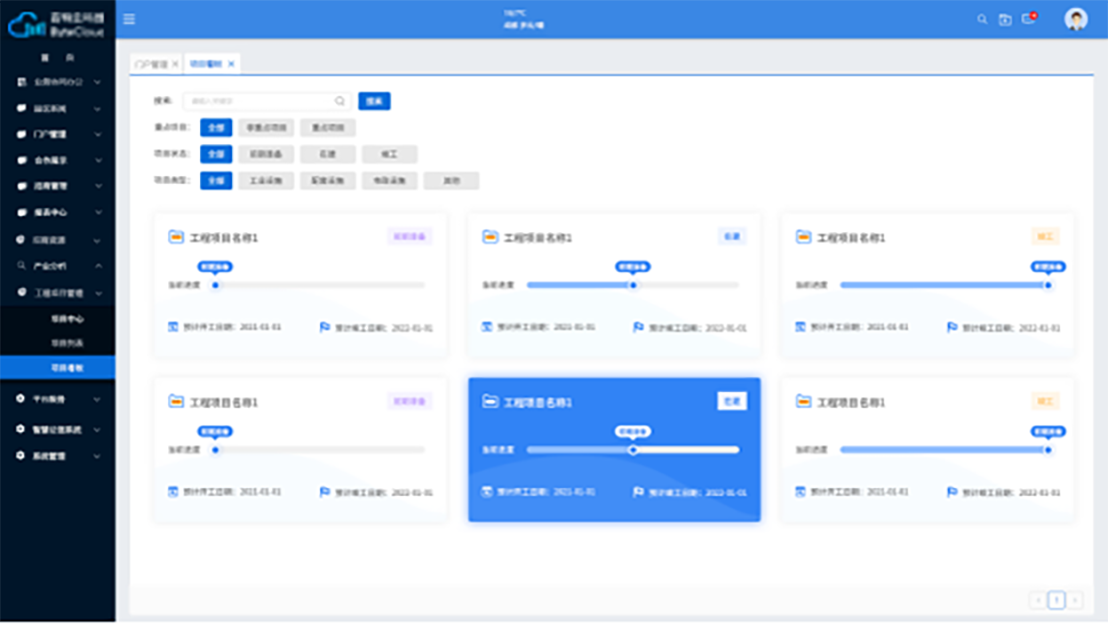Switch to the 门户管理 tab
Image resolution: width=1108 pixels, height=624 pixels.
[x=151, y=64]
